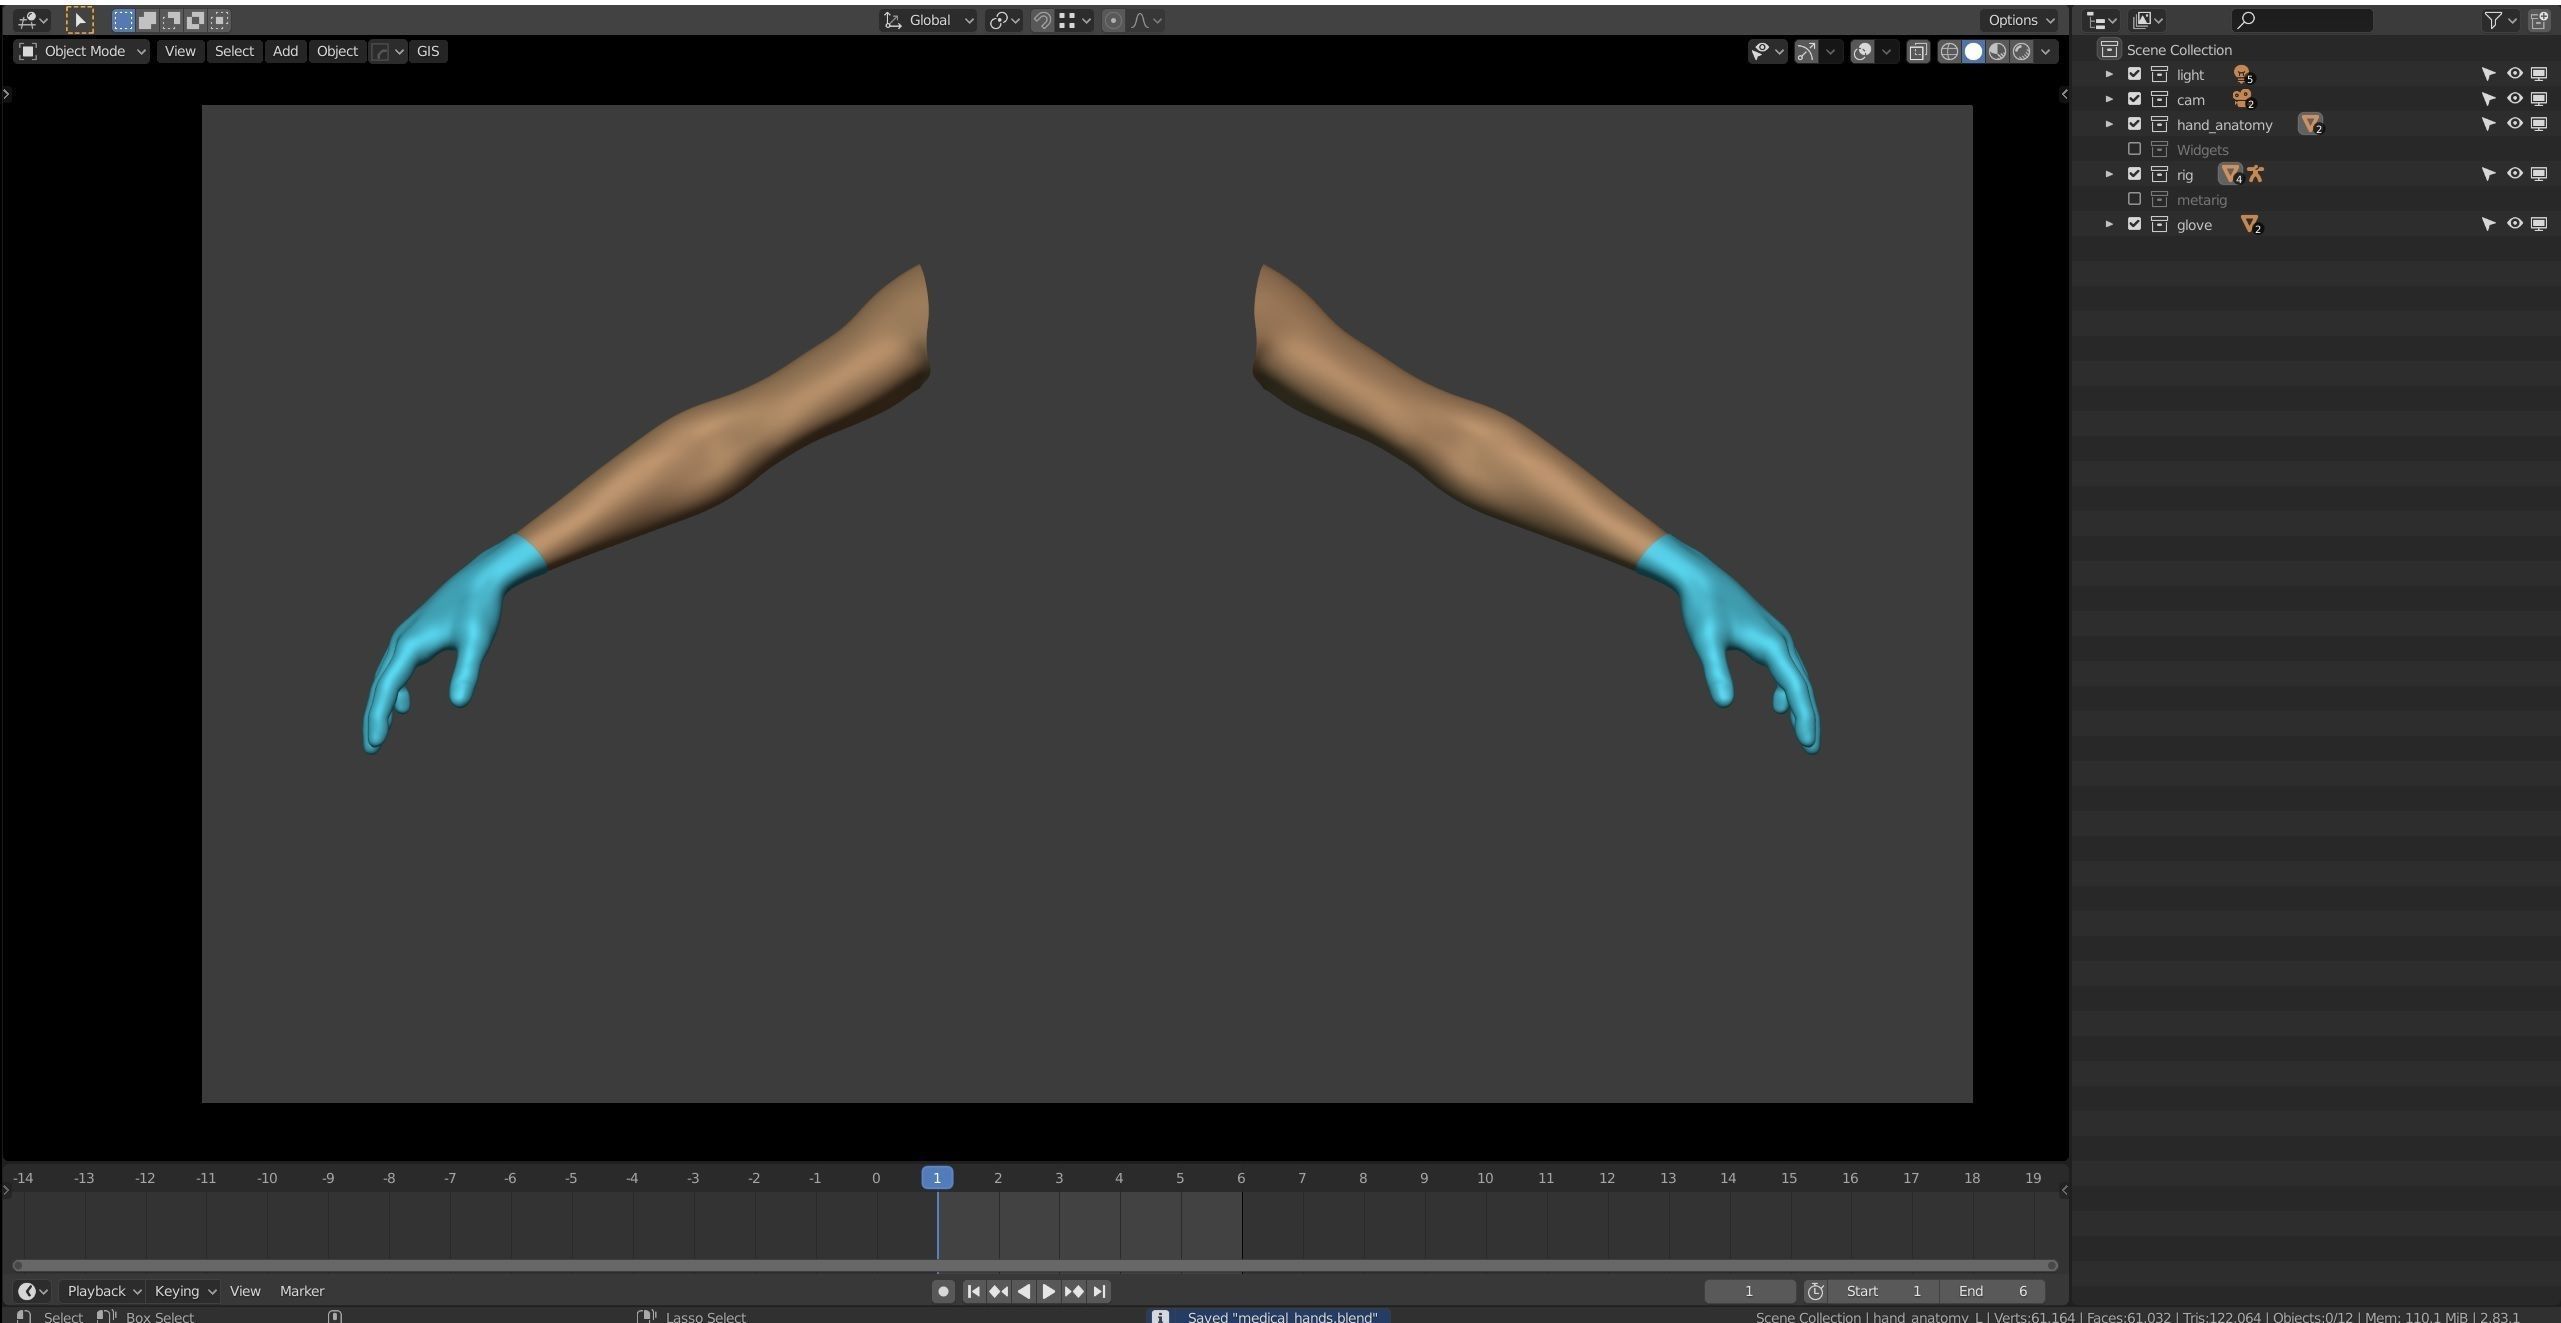Expand the hand_anatomy collection
Viewport: 2561px width, 1323px height.
[x=2109, y=124]
